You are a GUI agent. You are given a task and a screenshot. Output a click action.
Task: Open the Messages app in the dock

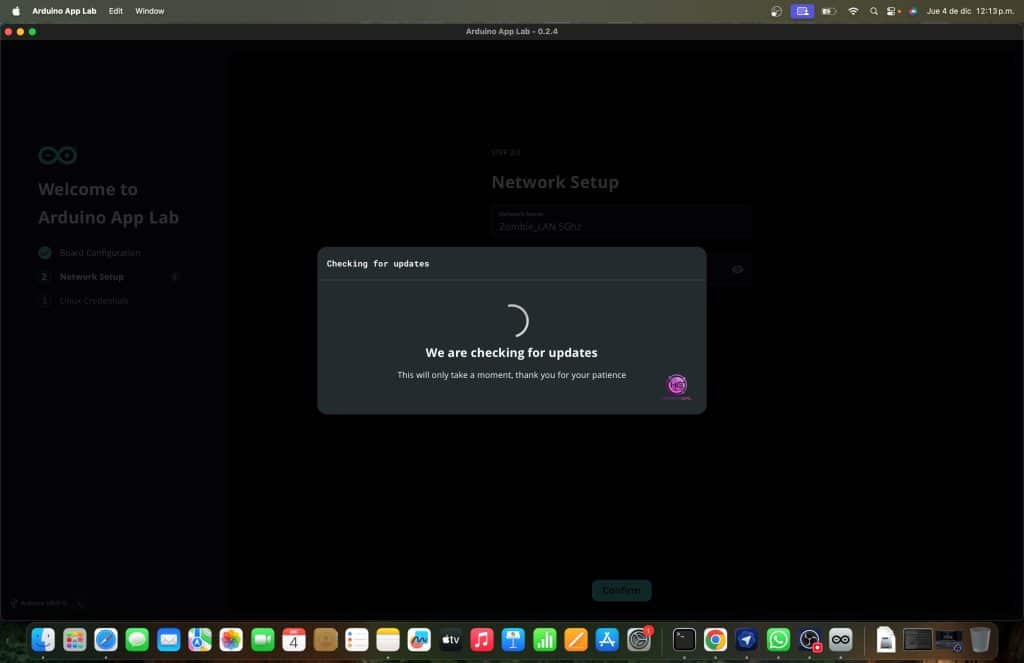click(x=137, y=639)
